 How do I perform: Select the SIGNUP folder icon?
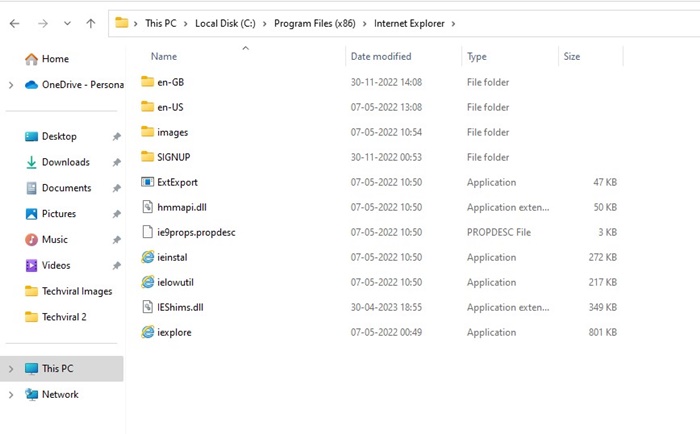(147, 157)
